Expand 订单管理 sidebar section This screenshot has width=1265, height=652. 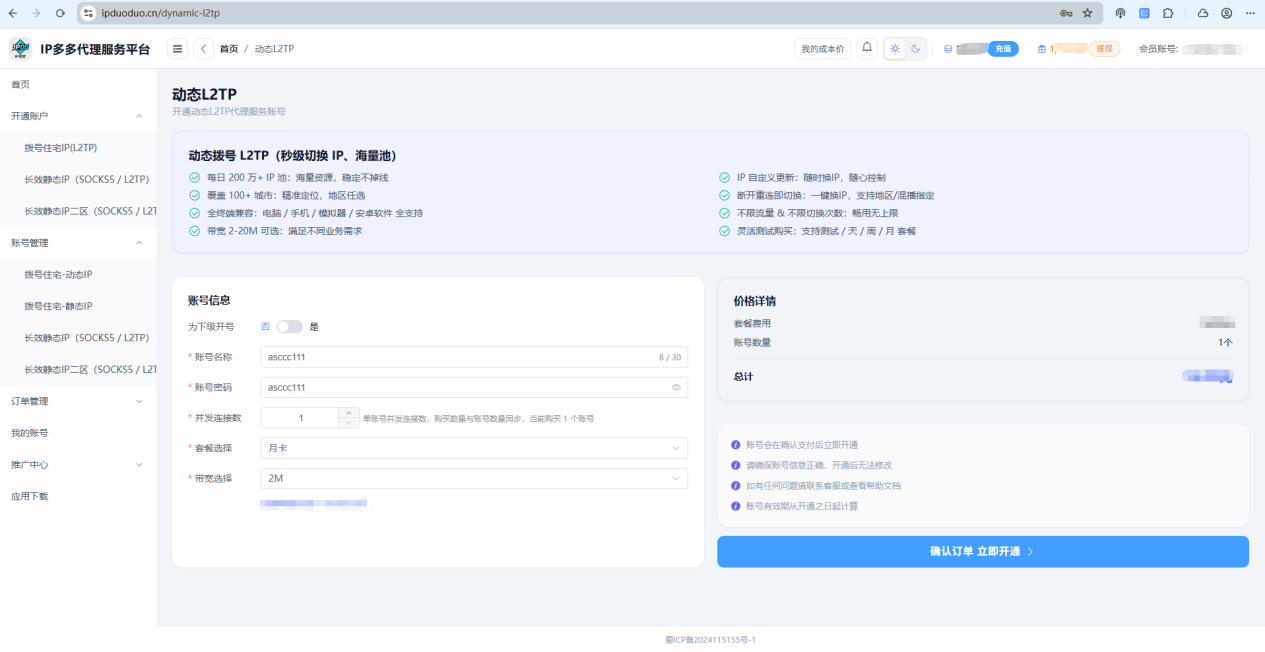coord(78,401)
